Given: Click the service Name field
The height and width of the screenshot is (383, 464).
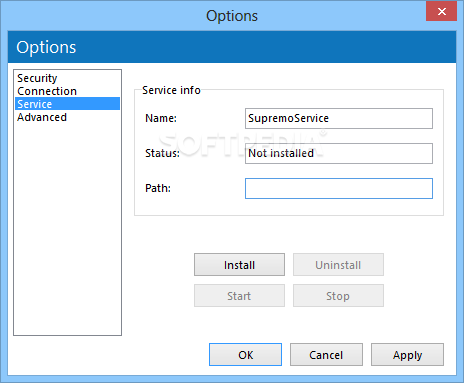Looking at the screenshot, I should coord(339,118).
